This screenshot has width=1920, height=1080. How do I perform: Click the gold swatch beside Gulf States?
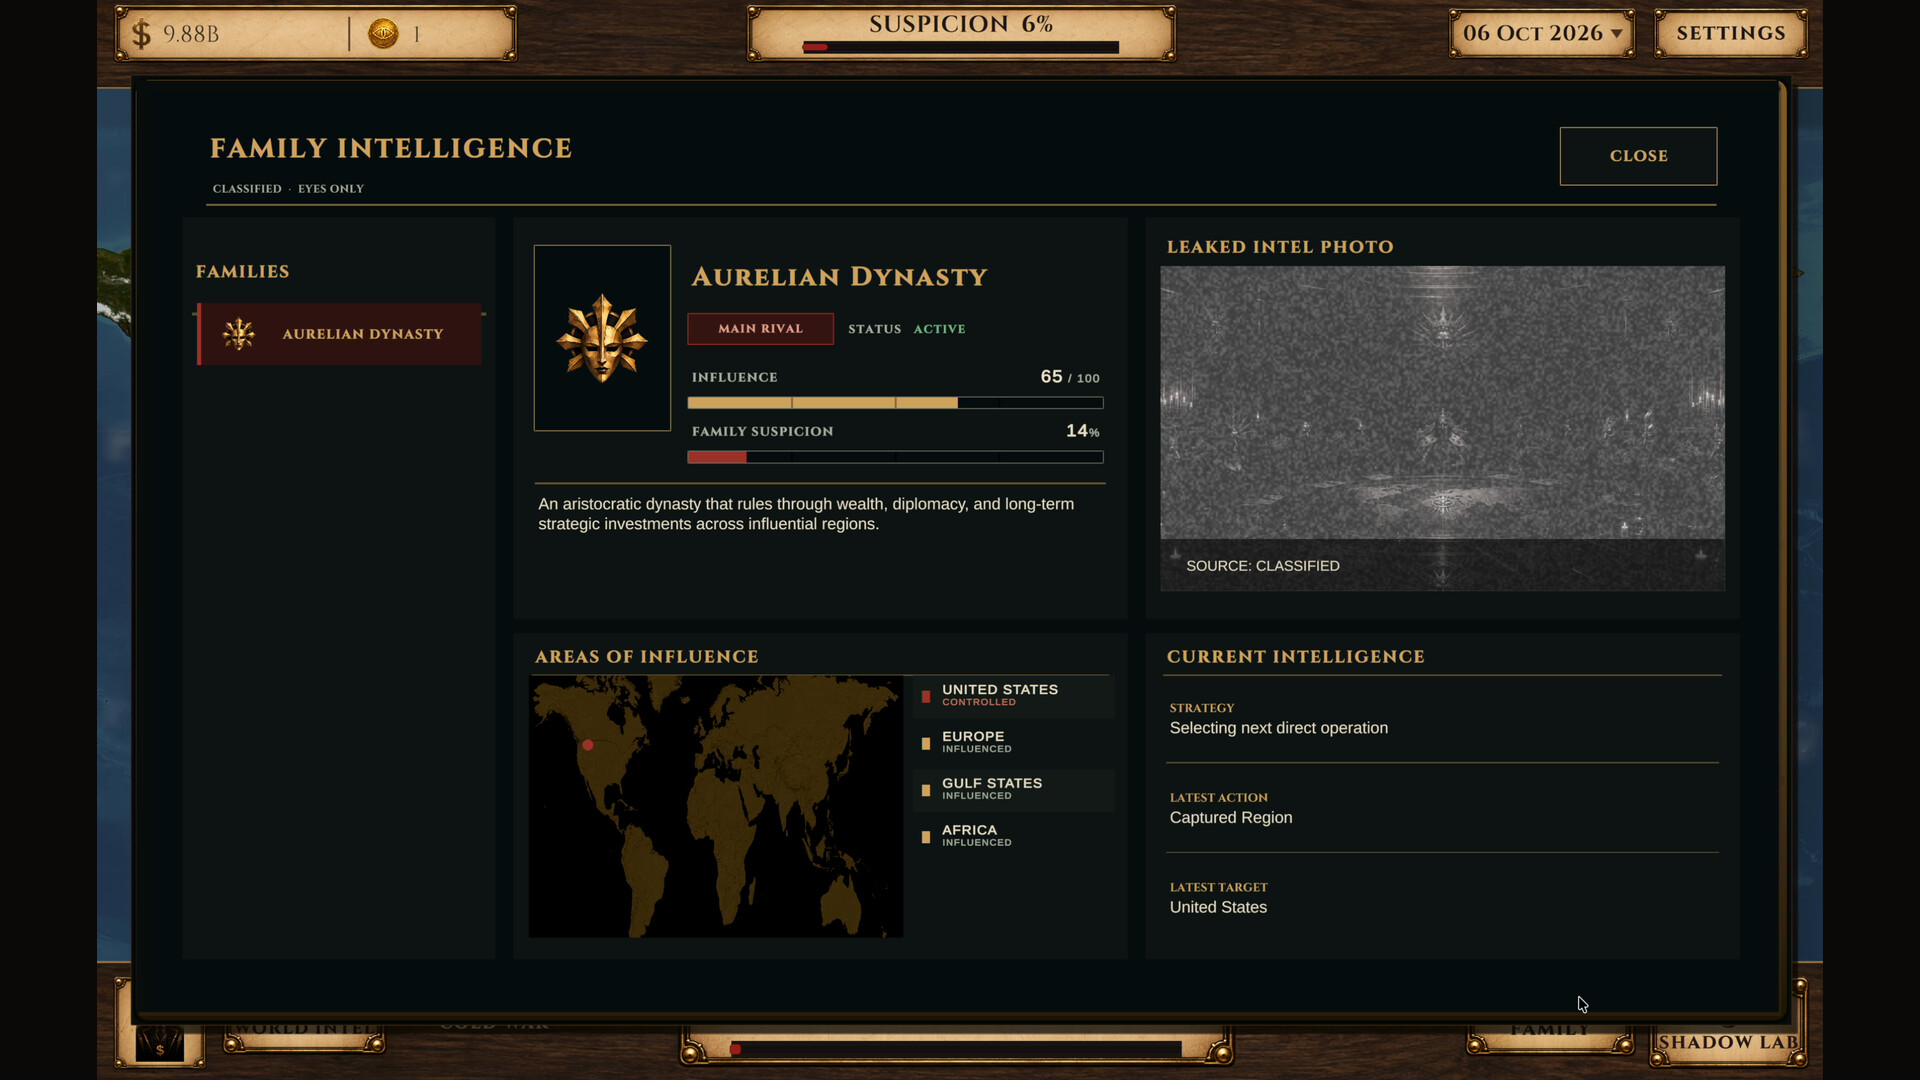[x=926, y=790]
